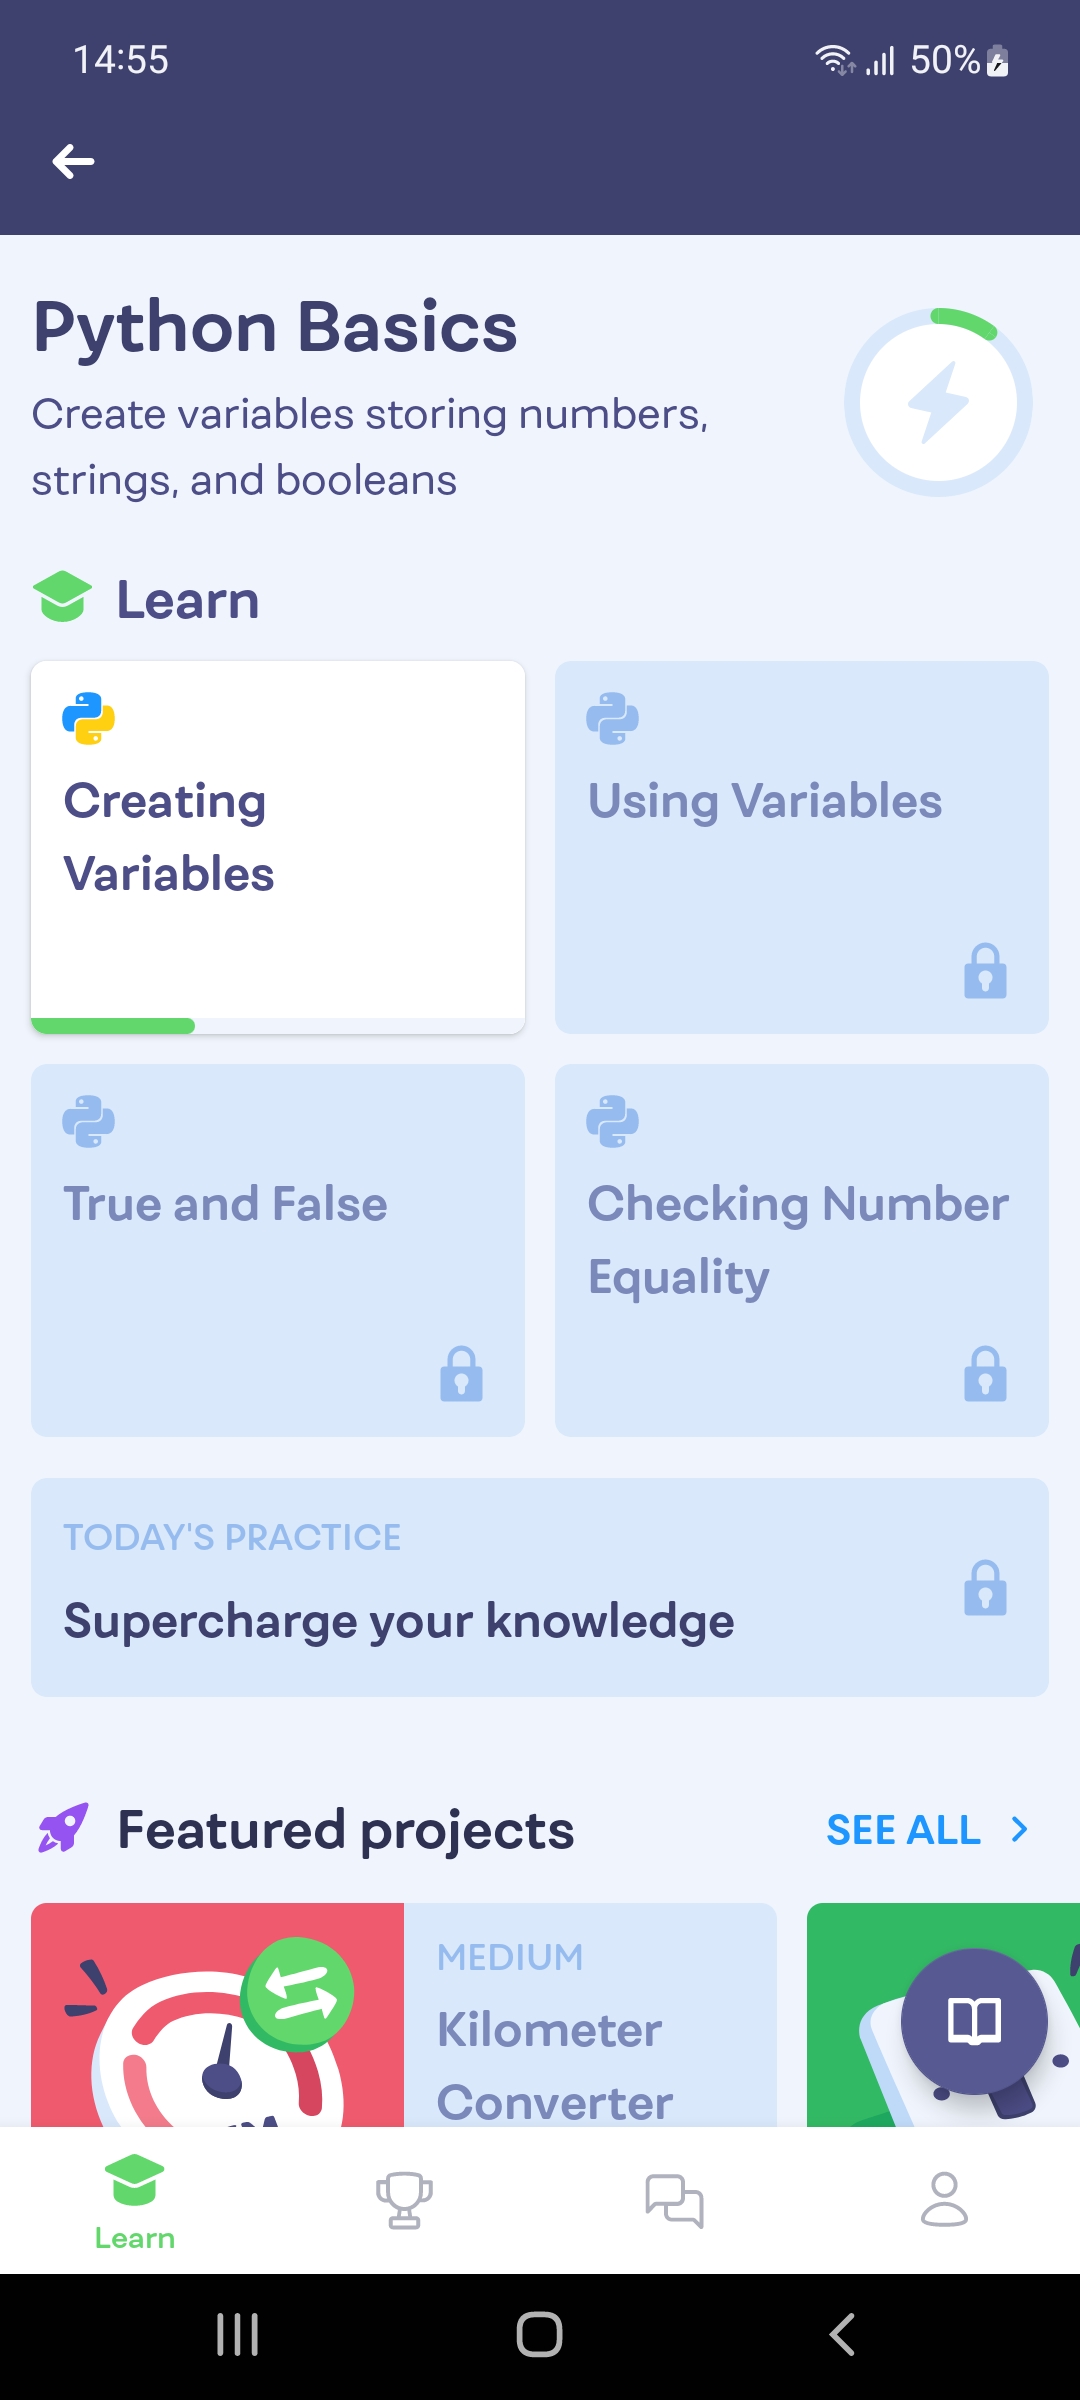1080x2400 pixels.
Task: Tap the colored Python logo on Creating Variables
Action: (88, 718)
